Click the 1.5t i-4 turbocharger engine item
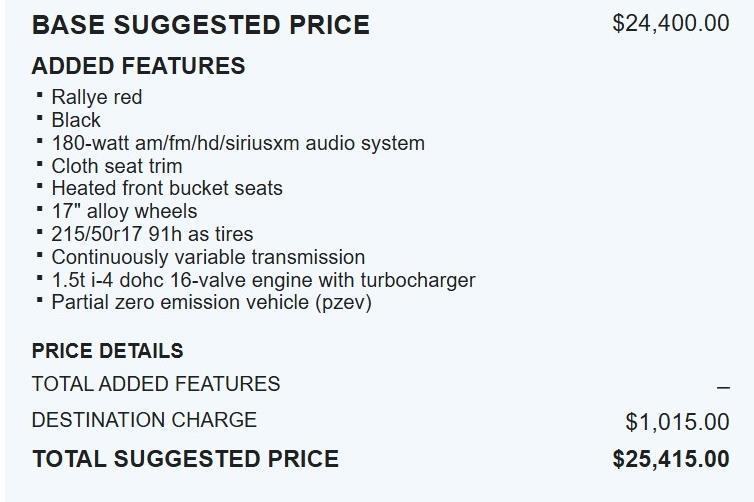Screen dimensions: 754x502 click(263, 280)
